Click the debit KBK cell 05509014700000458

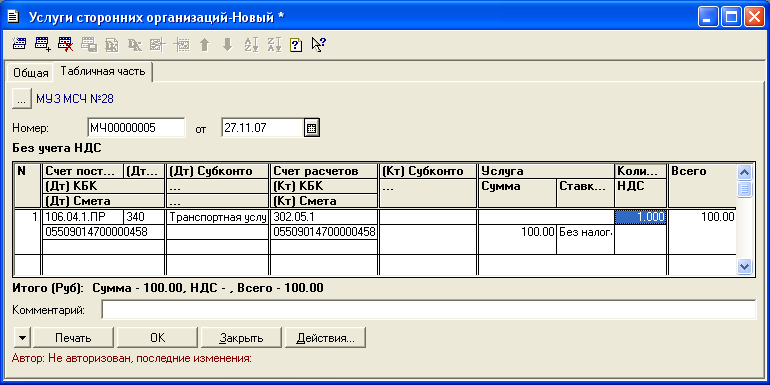click(x=103, y=232)
